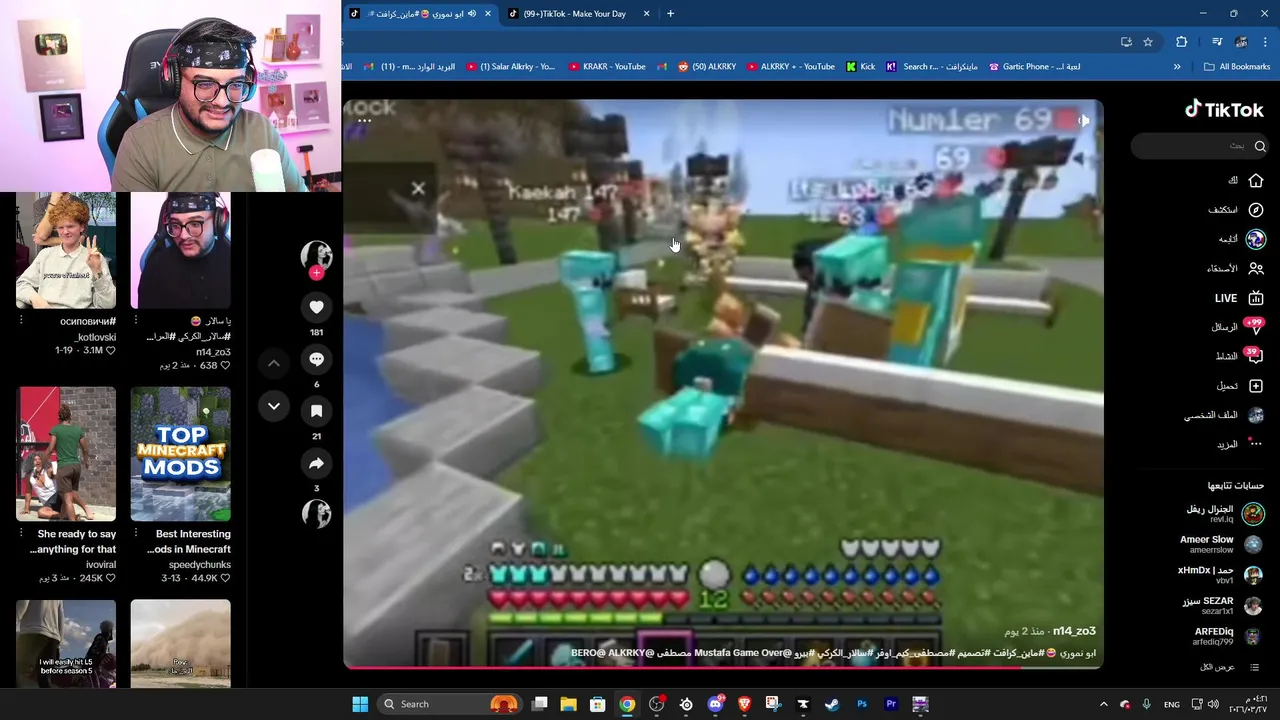Image resolution: width=1280 pixels, height=720 pixels.
Task: Open the options dots under the kotlovski video
Action: click(x=21, y=321)
